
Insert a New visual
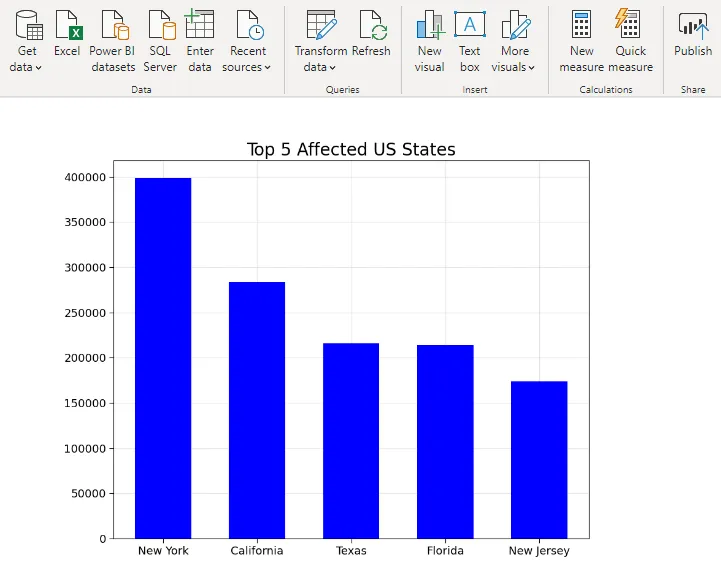pyautogui.click(x=430, y=25)
